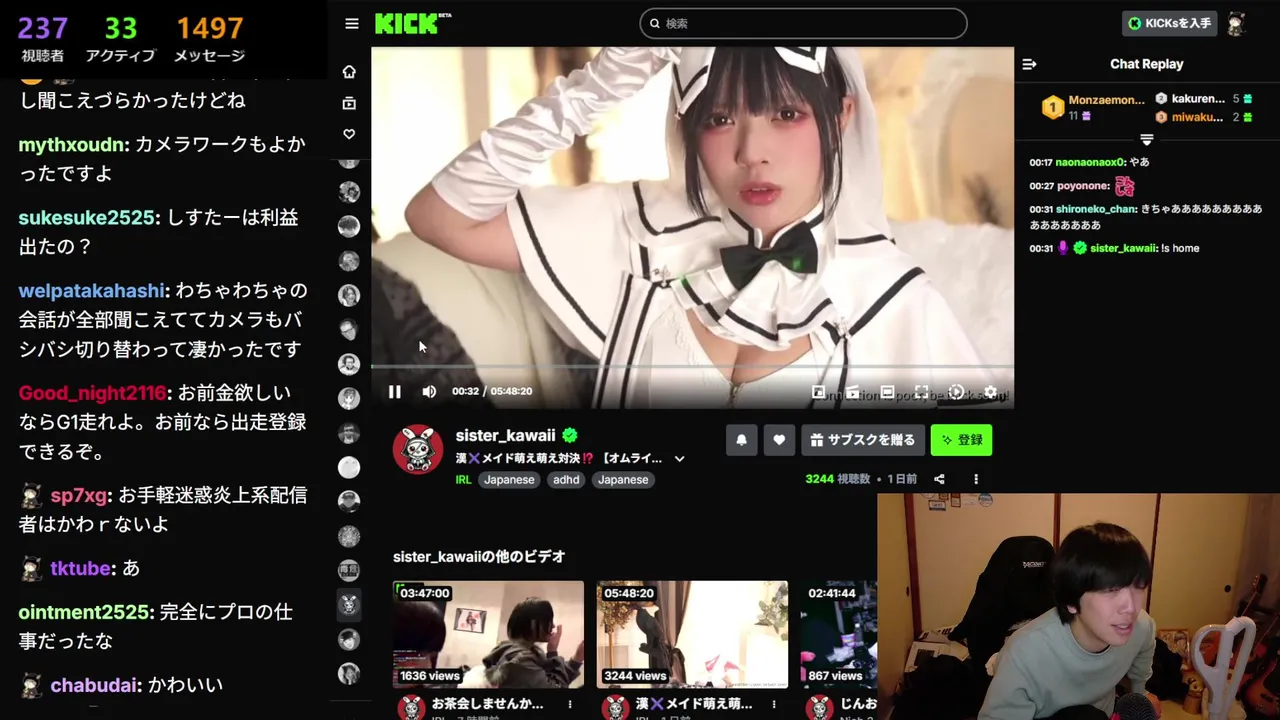The width and height of the screenshot is (1280, 720).
Task: Click welpatakahashi username in left chat overlay
Action: click(x=92, y=291)
